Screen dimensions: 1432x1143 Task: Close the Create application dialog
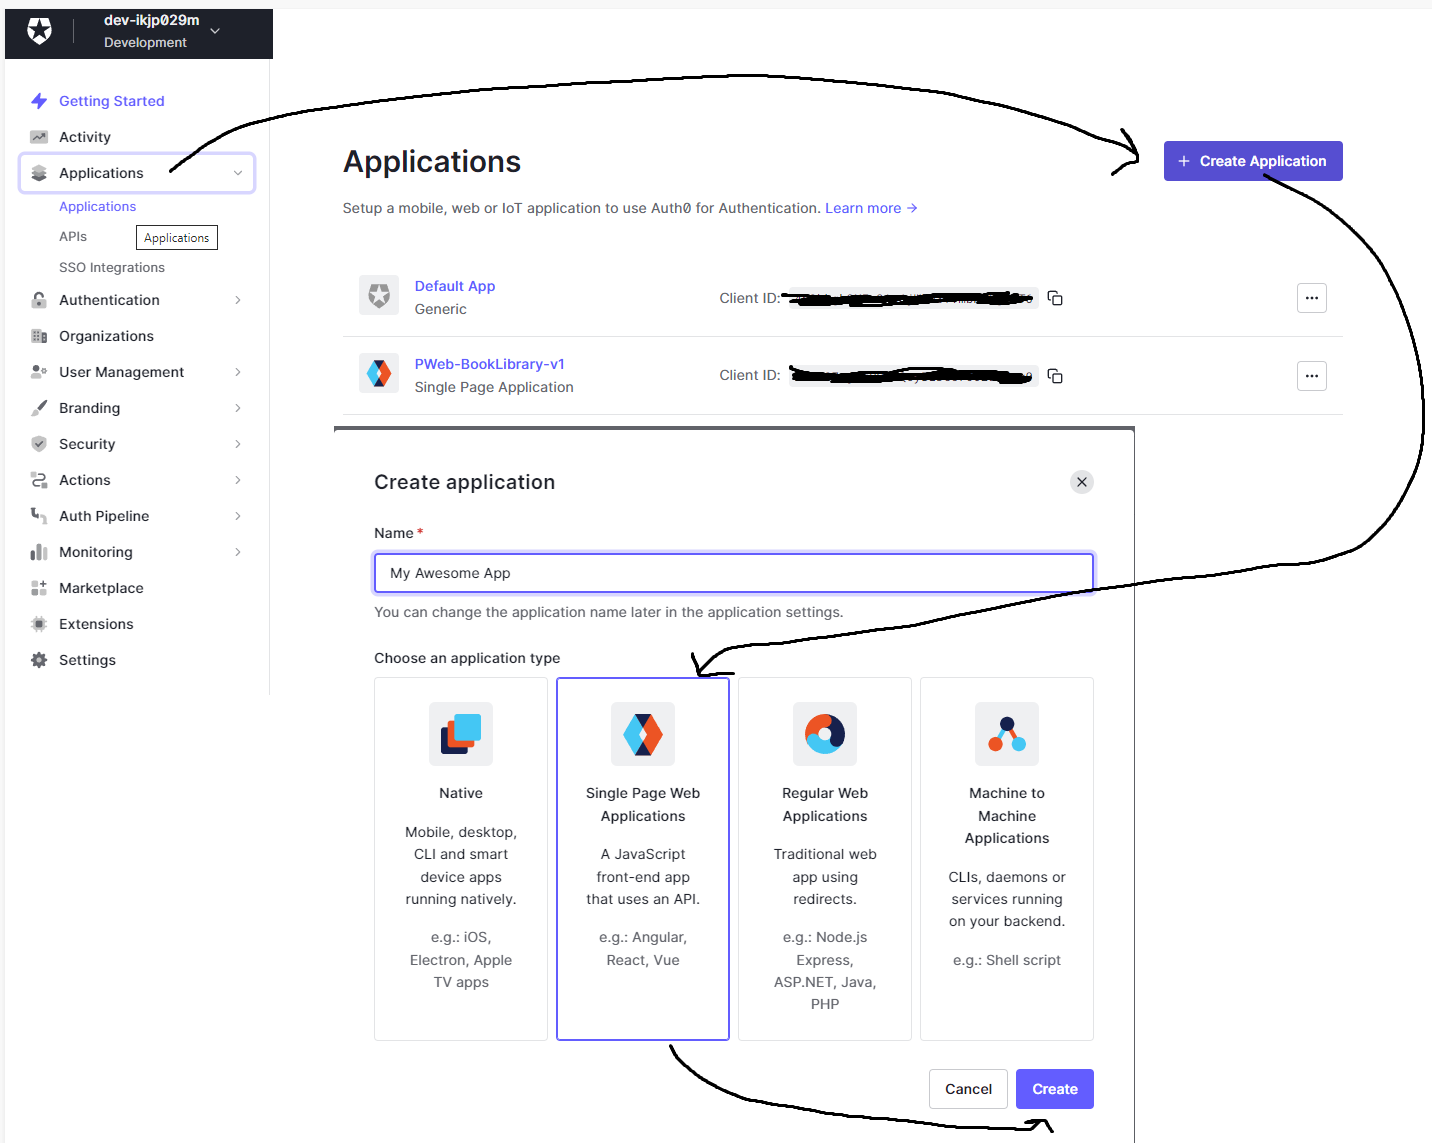pyautogui.click(x=1081, y=482)
